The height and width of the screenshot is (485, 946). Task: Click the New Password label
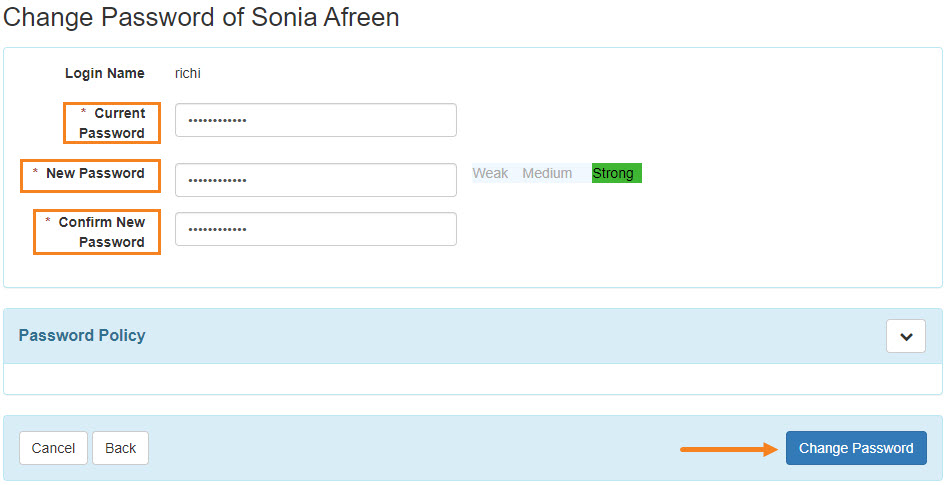click(95, 174)
